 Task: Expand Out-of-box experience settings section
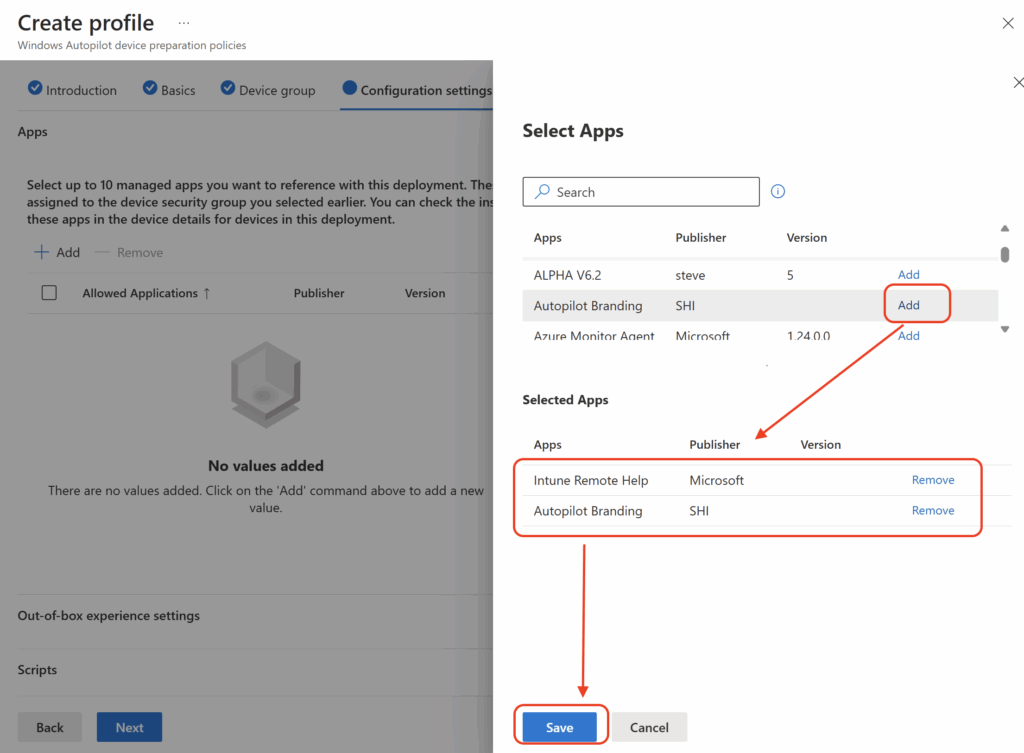click(x=108, y=615)
